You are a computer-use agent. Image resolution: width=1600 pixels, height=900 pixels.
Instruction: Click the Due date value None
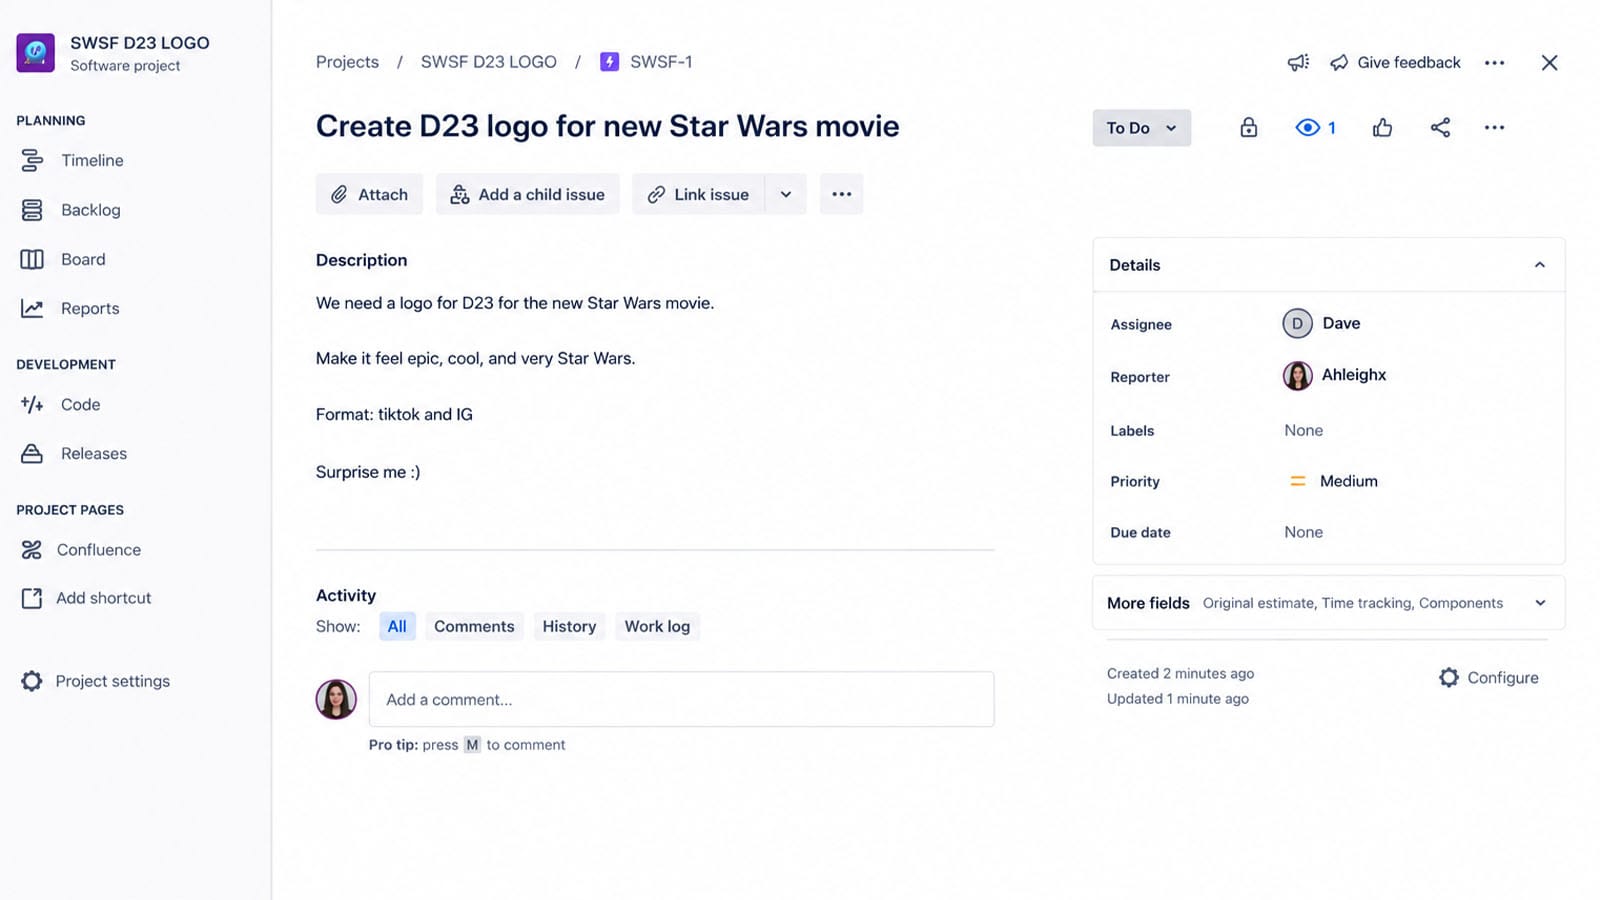click(1303, 532)
